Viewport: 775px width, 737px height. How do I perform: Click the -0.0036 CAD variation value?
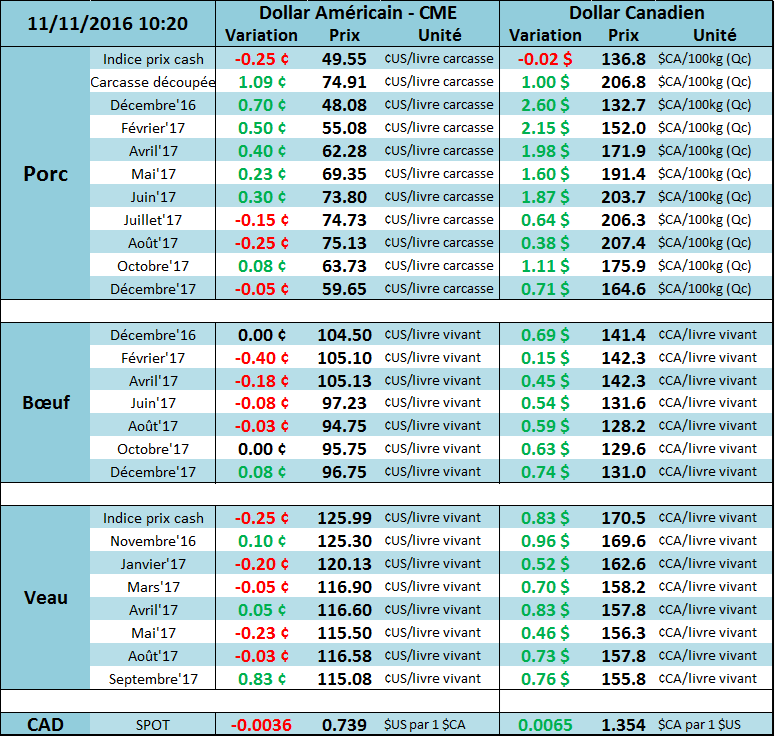[x=262, y=724]
